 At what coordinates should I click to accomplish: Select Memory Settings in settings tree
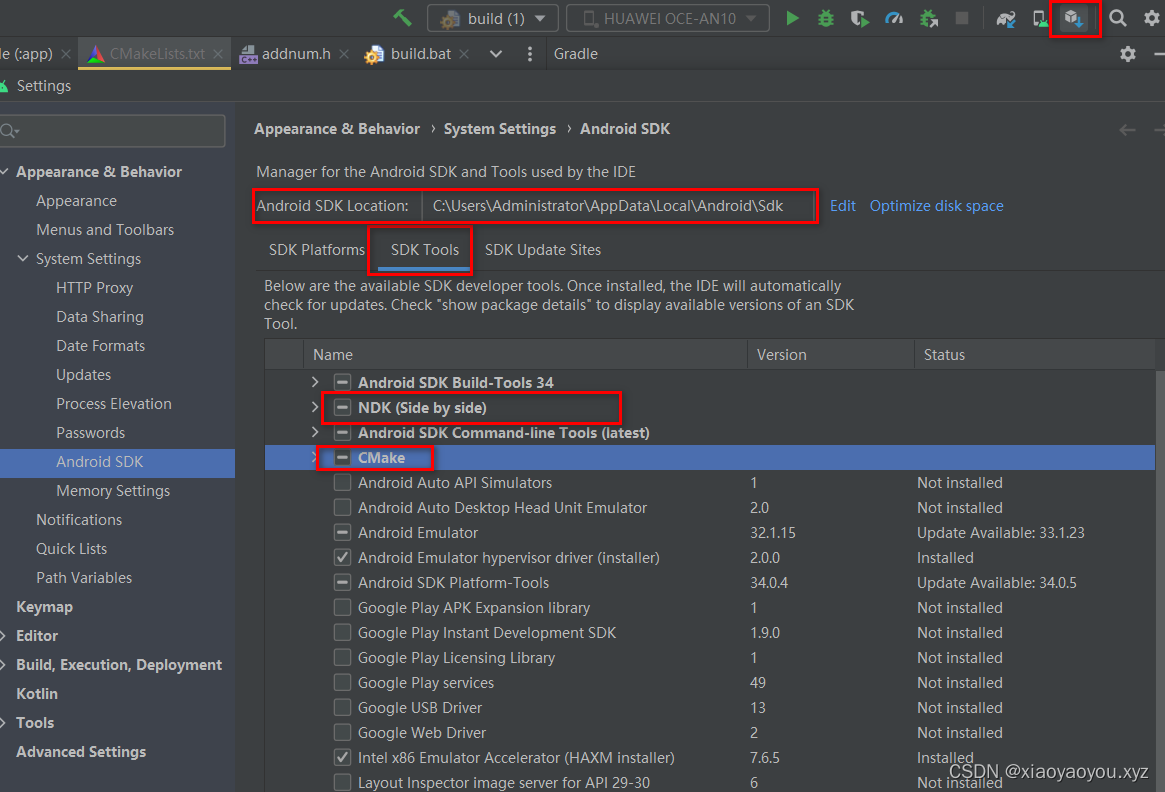tap(113, 491)
